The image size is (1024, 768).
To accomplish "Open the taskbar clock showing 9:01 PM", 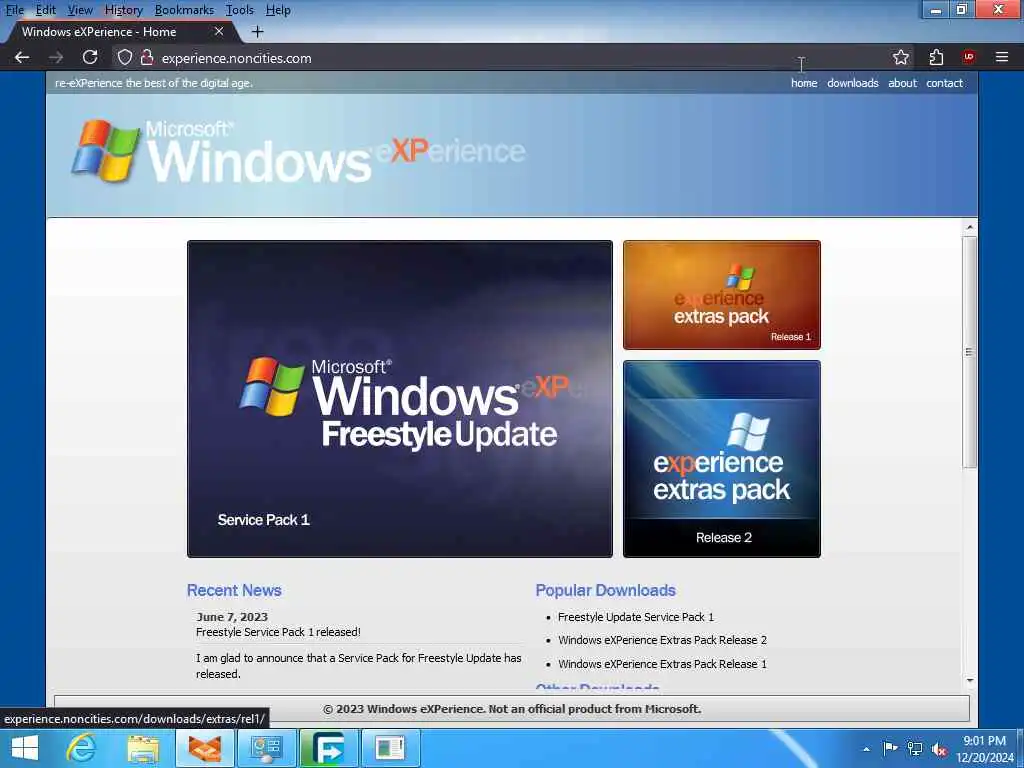I will (x=985, y=748).
